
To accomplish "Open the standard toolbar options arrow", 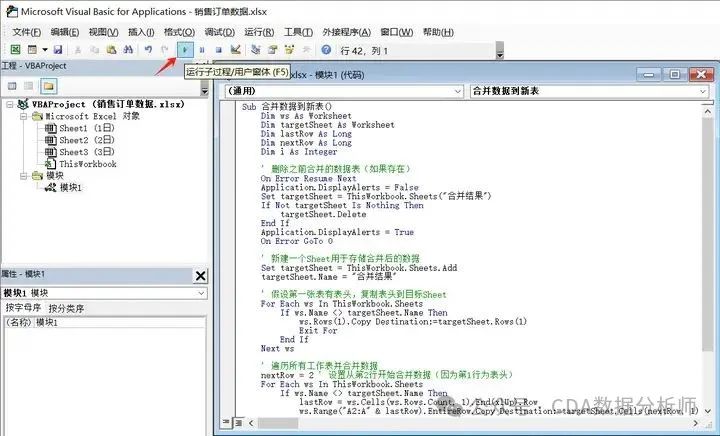I will [500, 50].
